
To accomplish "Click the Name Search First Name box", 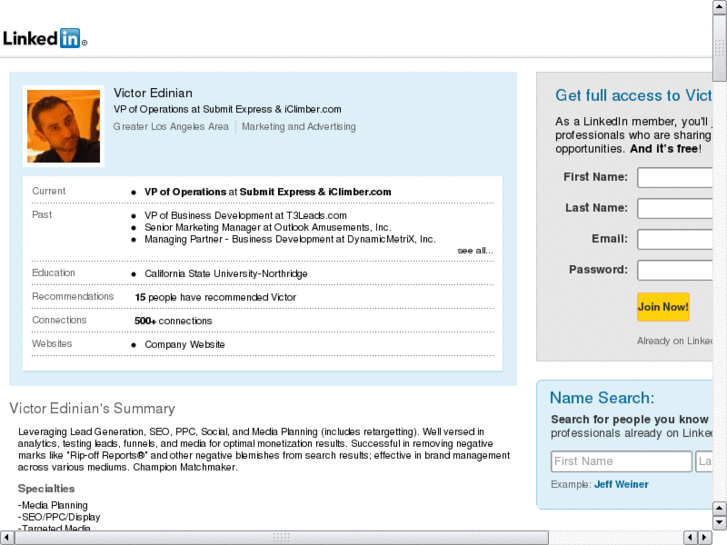I will [x=621, y=461].
